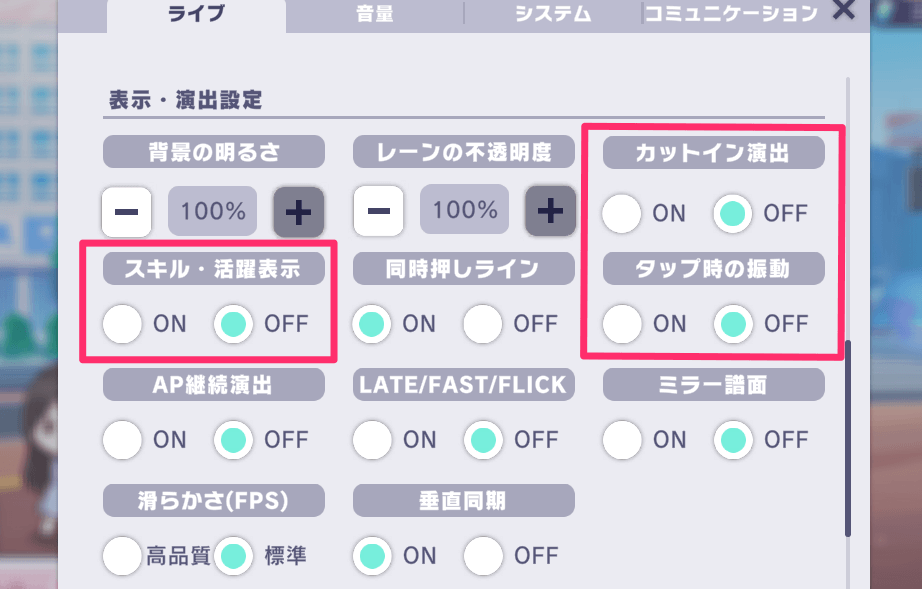The height and width of the screenshot is (589, 922).
Task: Turn on スキル・活躍表示
Action: click(x=122, y=324)
